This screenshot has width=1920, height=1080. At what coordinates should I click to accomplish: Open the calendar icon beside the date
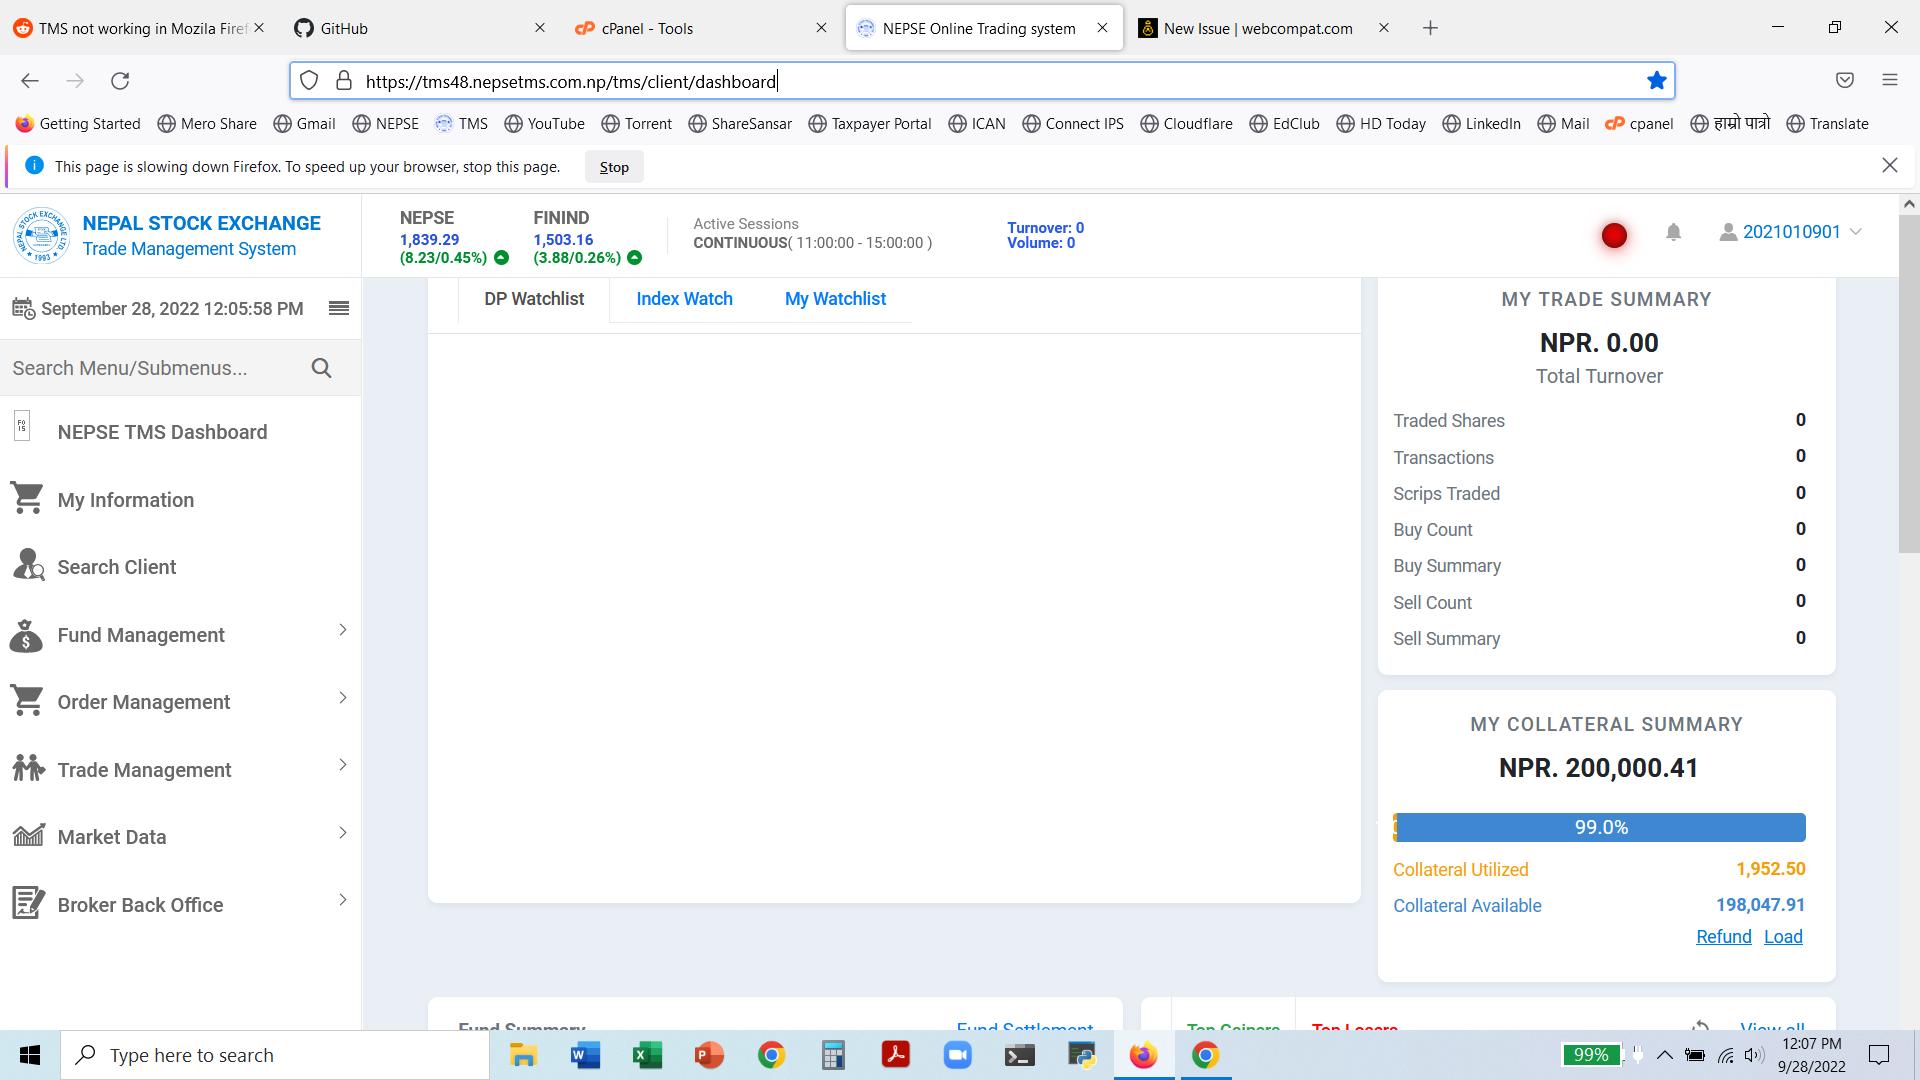pos(21,308)
